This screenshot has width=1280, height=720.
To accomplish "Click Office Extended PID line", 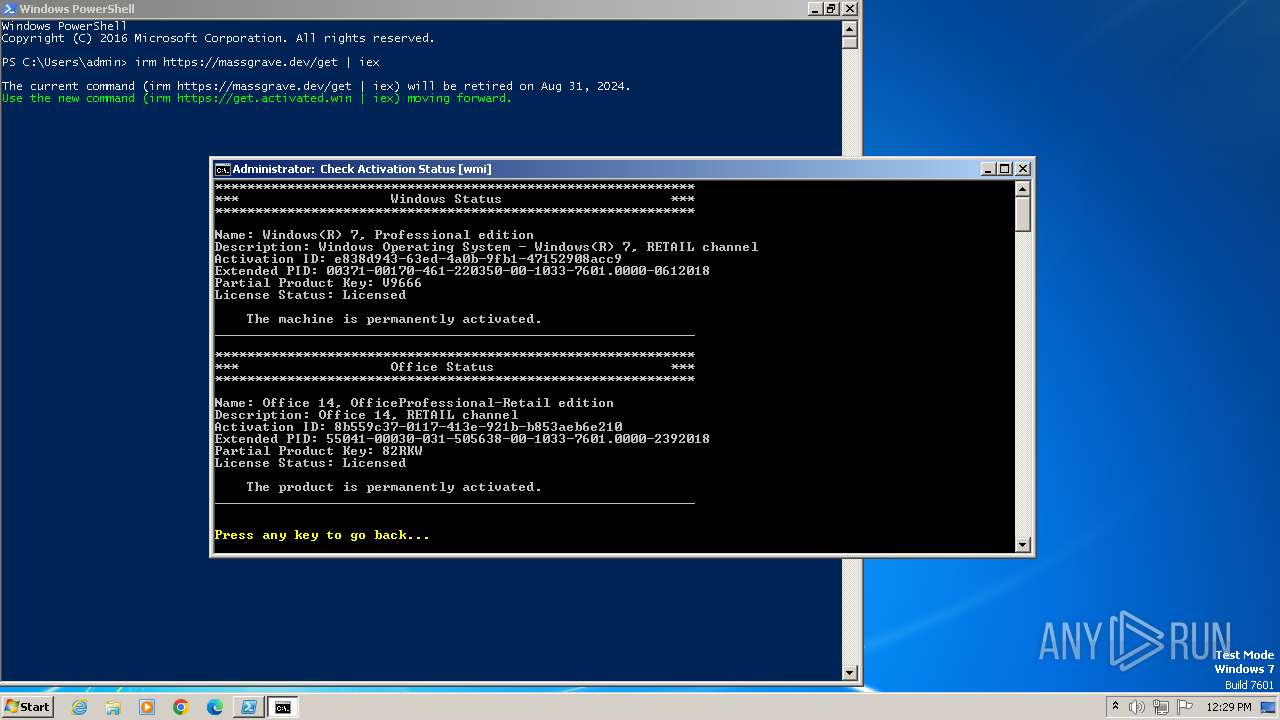I will (462, 439).
